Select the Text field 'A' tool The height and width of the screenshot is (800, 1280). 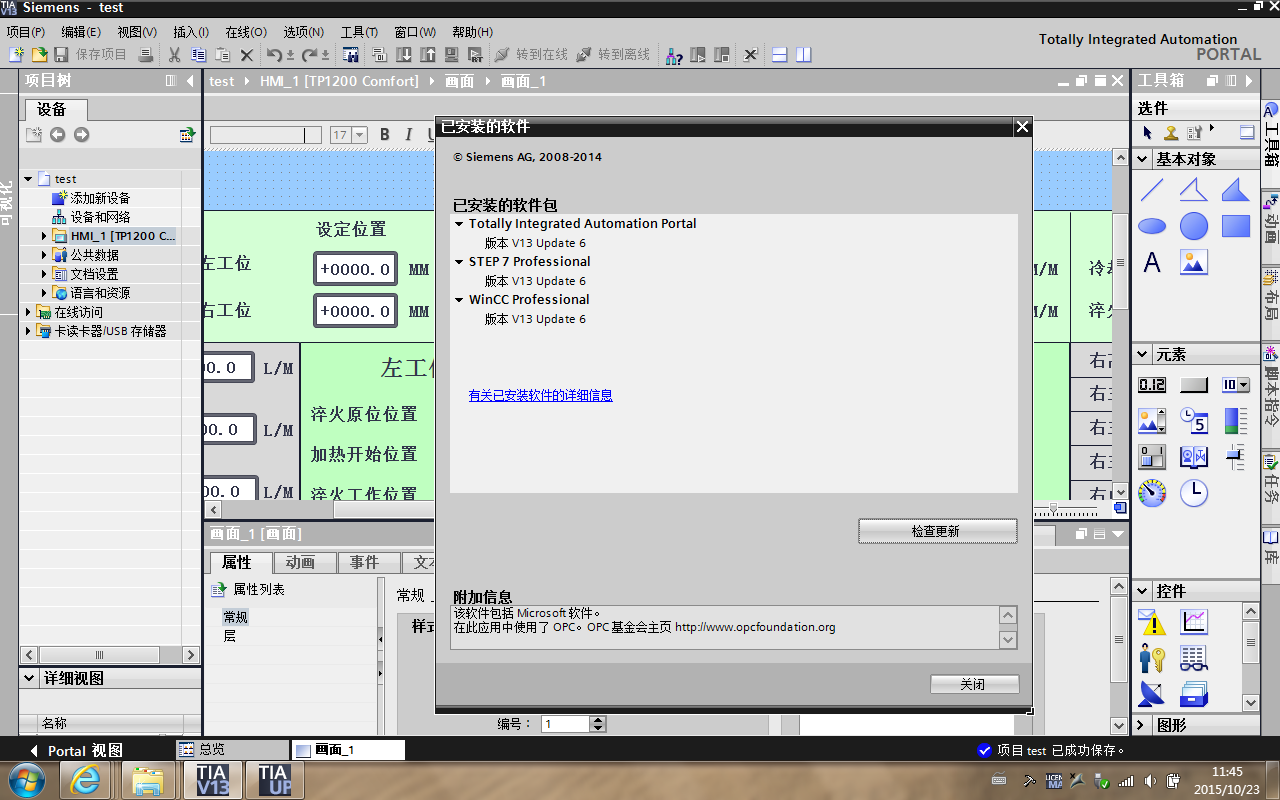[1152, 262]
